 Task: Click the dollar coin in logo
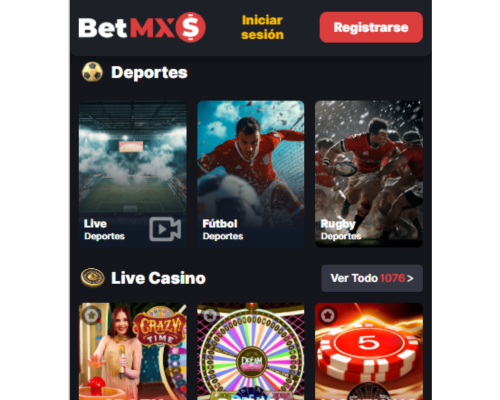click(191, 27)
